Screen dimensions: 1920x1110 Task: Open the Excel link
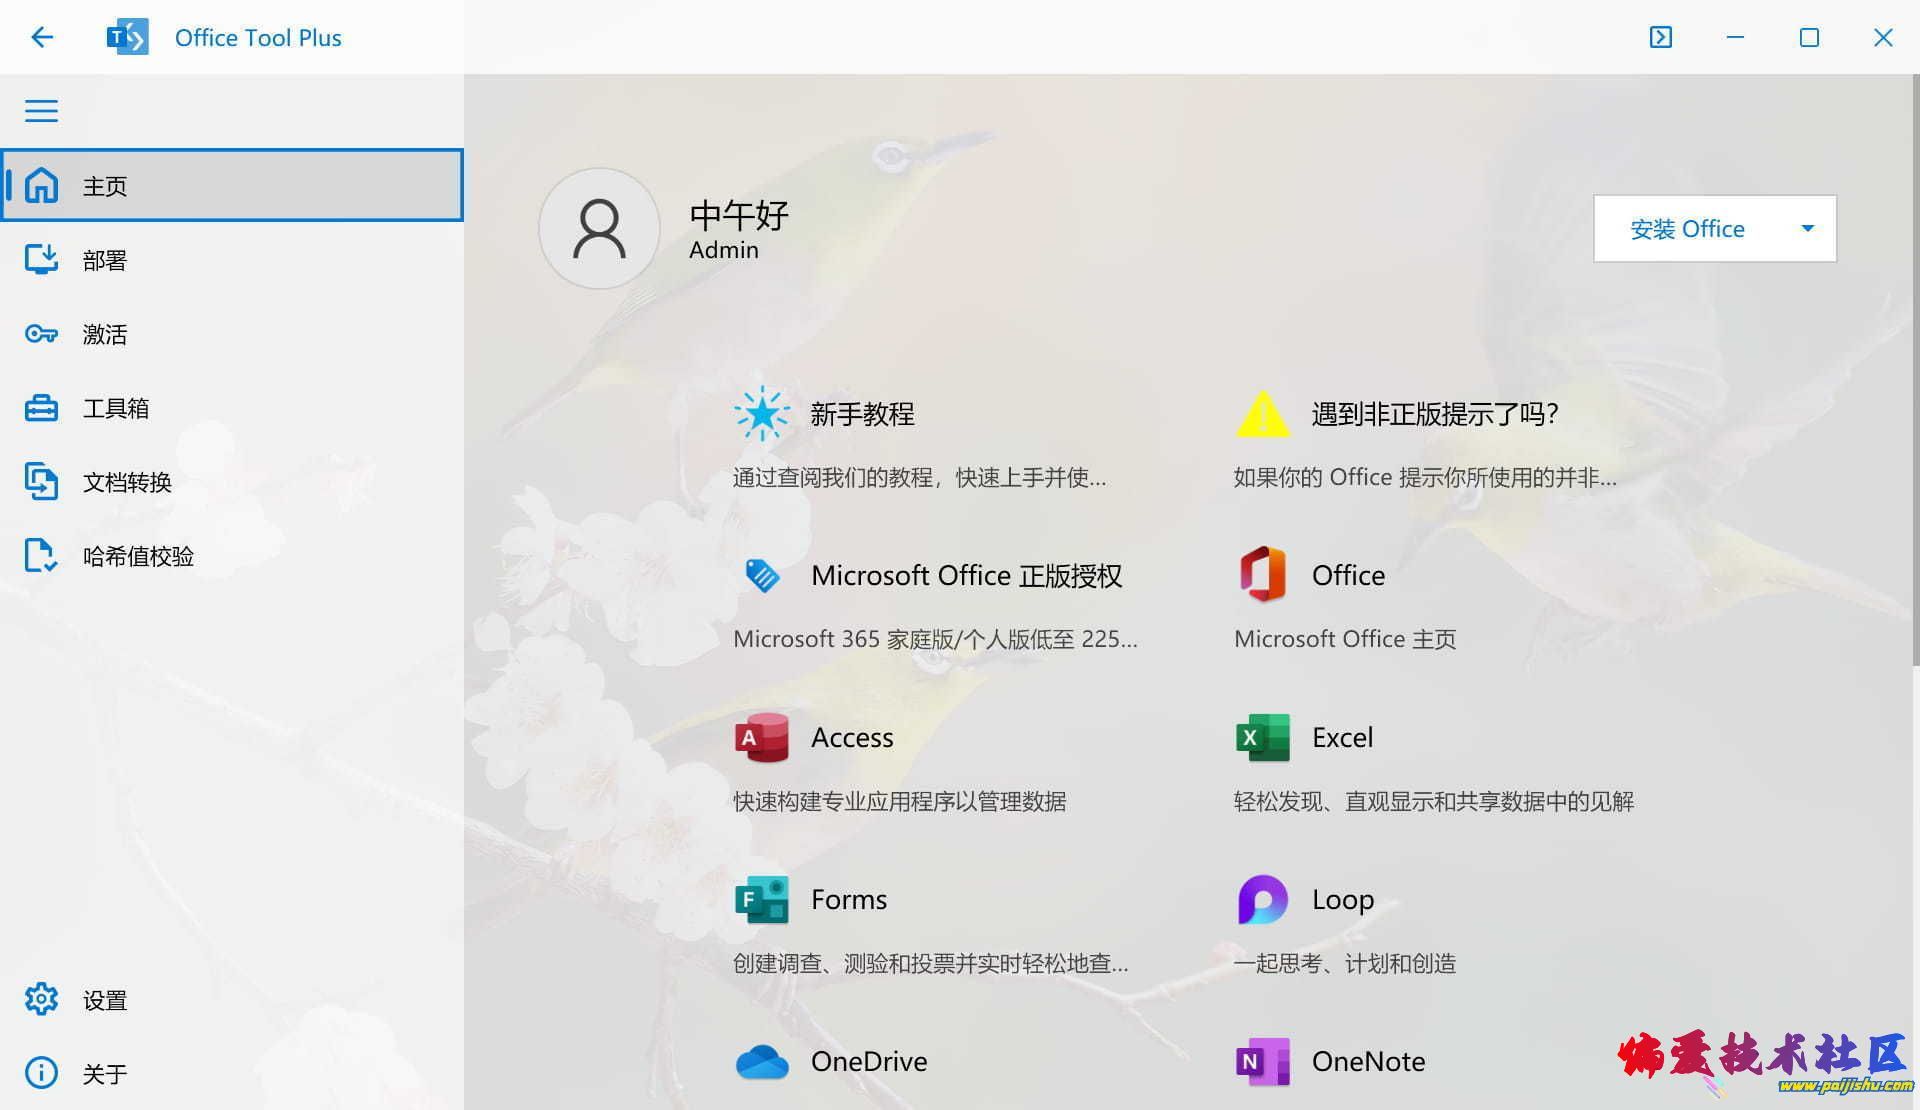point(1342,738)
